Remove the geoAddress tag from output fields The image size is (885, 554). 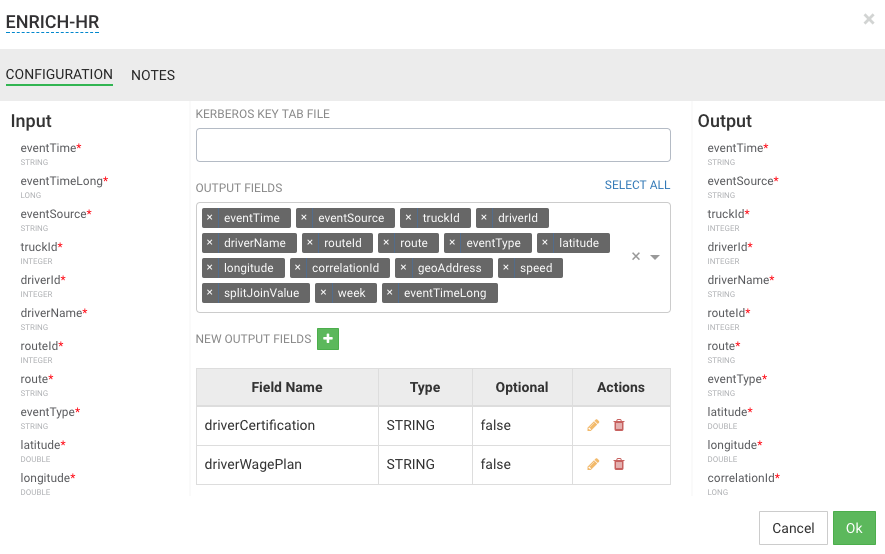(403, 268)
